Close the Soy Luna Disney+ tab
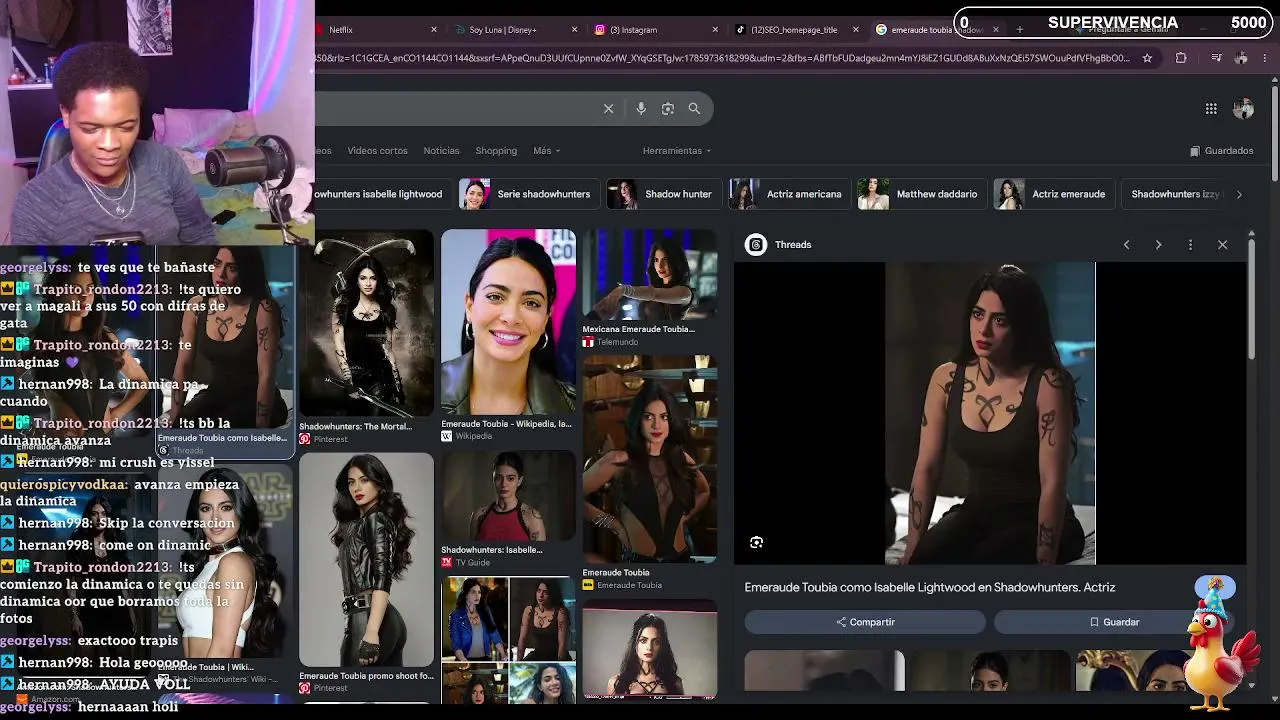Image resolution: width=1280 pixels, height=720 pixels. point(574,30)
